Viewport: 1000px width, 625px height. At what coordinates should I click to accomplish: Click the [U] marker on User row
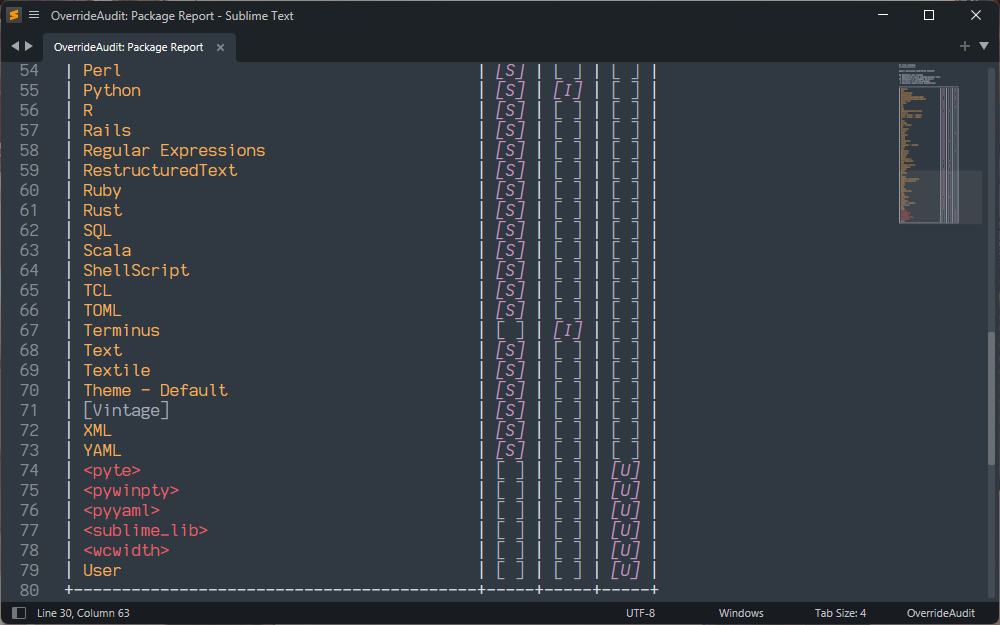pos(625,570)
